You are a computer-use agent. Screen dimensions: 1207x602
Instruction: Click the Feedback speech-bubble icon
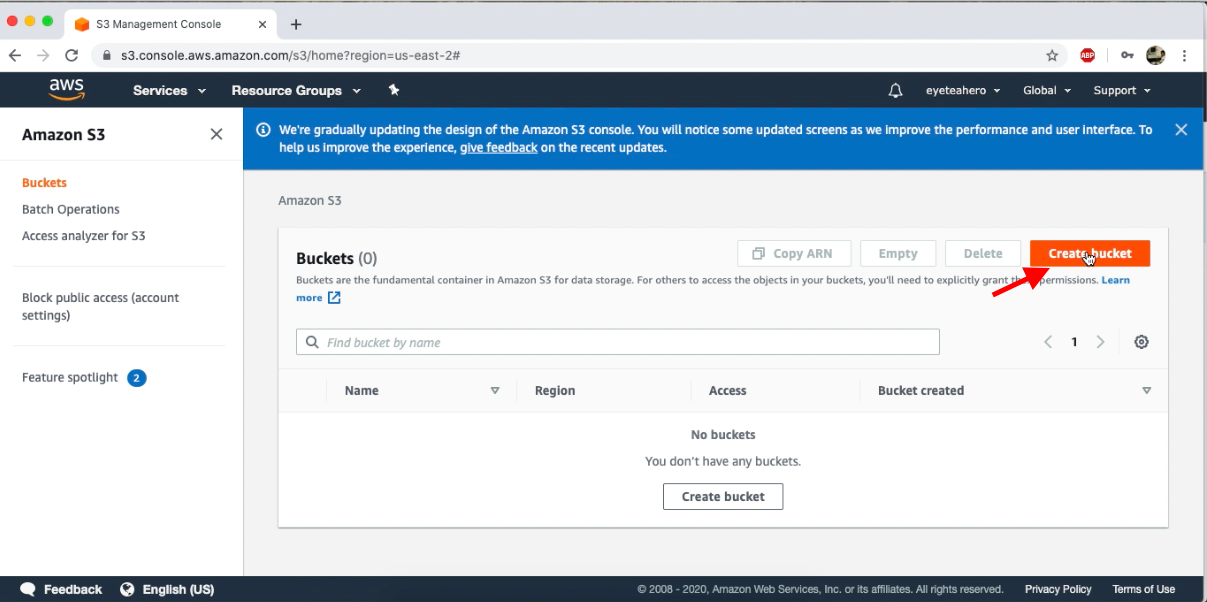(x=27, y=589)
